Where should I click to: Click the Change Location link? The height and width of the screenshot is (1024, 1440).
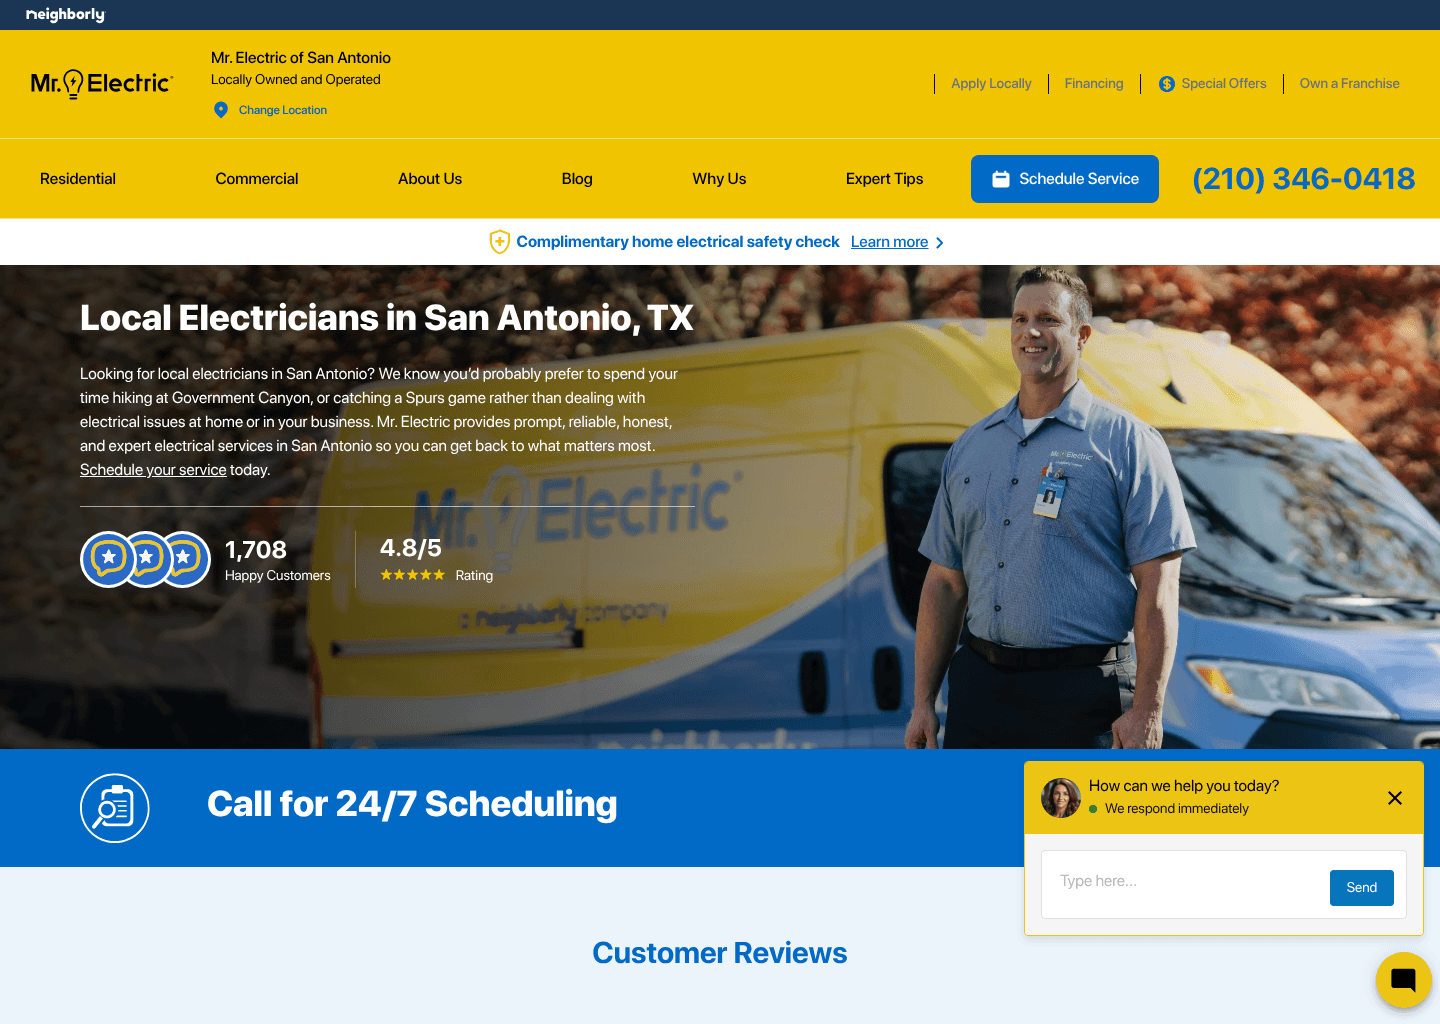click(283, 110)
